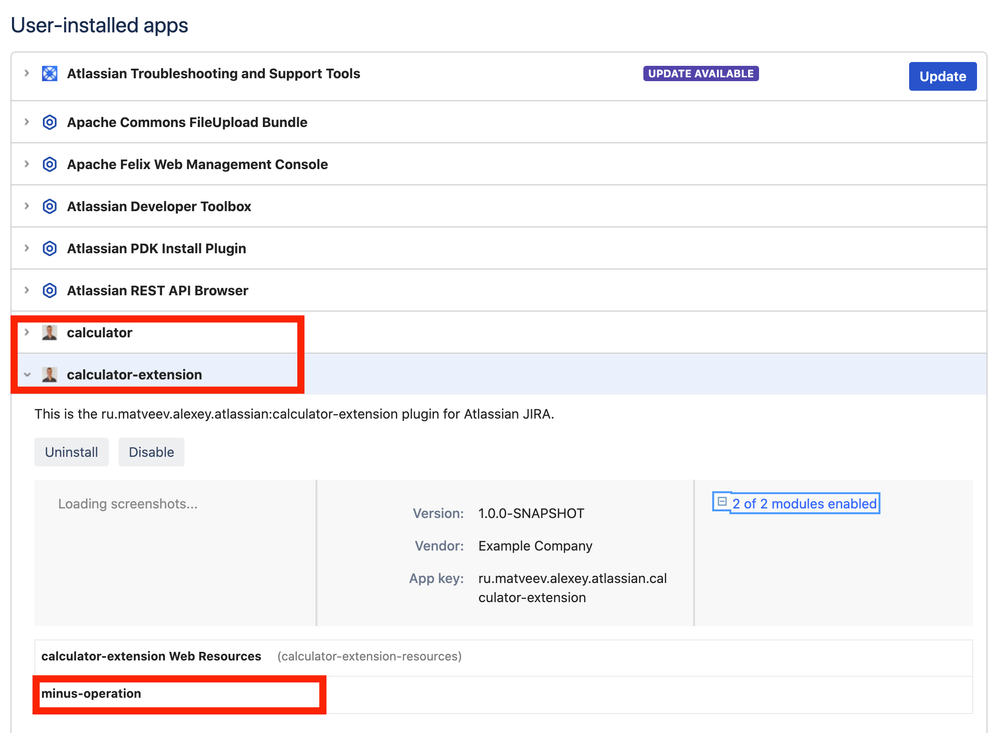Expand Apache Felix Web Management Console row

[x=27, y=164]
